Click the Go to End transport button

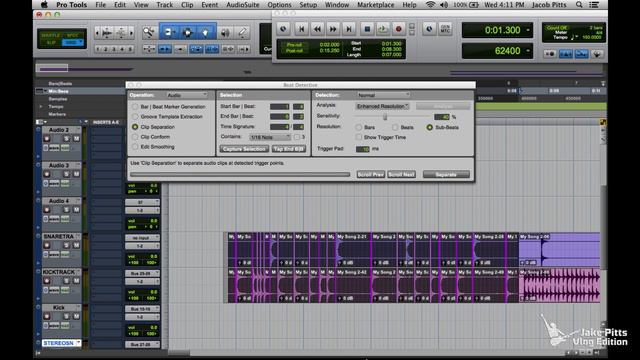[x=349, y=29]
